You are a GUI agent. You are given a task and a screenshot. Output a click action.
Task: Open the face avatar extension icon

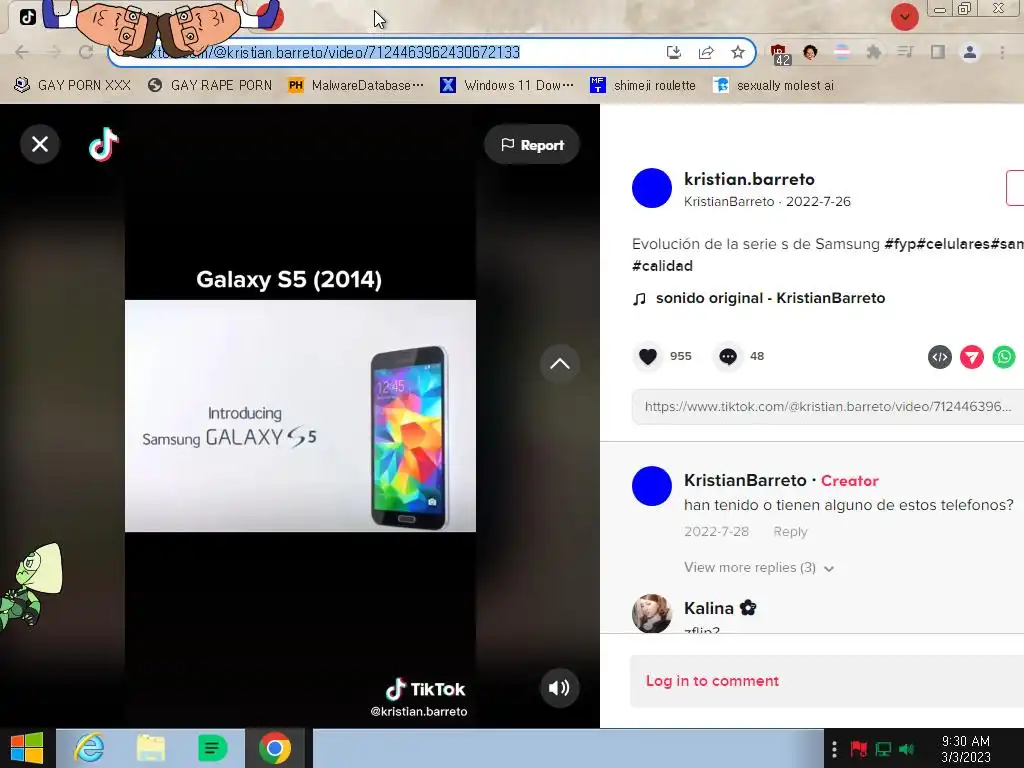click(x=810, y=52)
